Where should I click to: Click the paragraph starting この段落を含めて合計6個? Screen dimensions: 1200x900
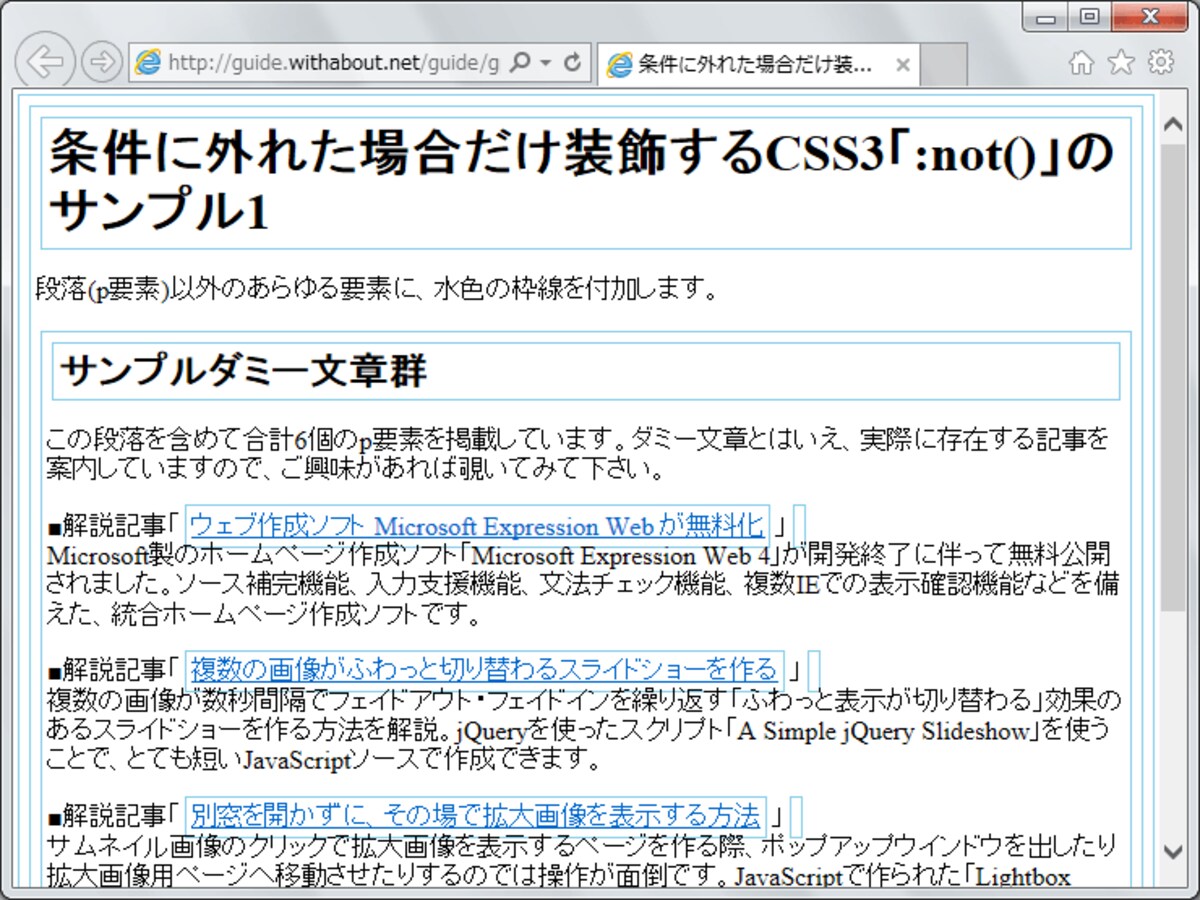[x=578, y=453]
